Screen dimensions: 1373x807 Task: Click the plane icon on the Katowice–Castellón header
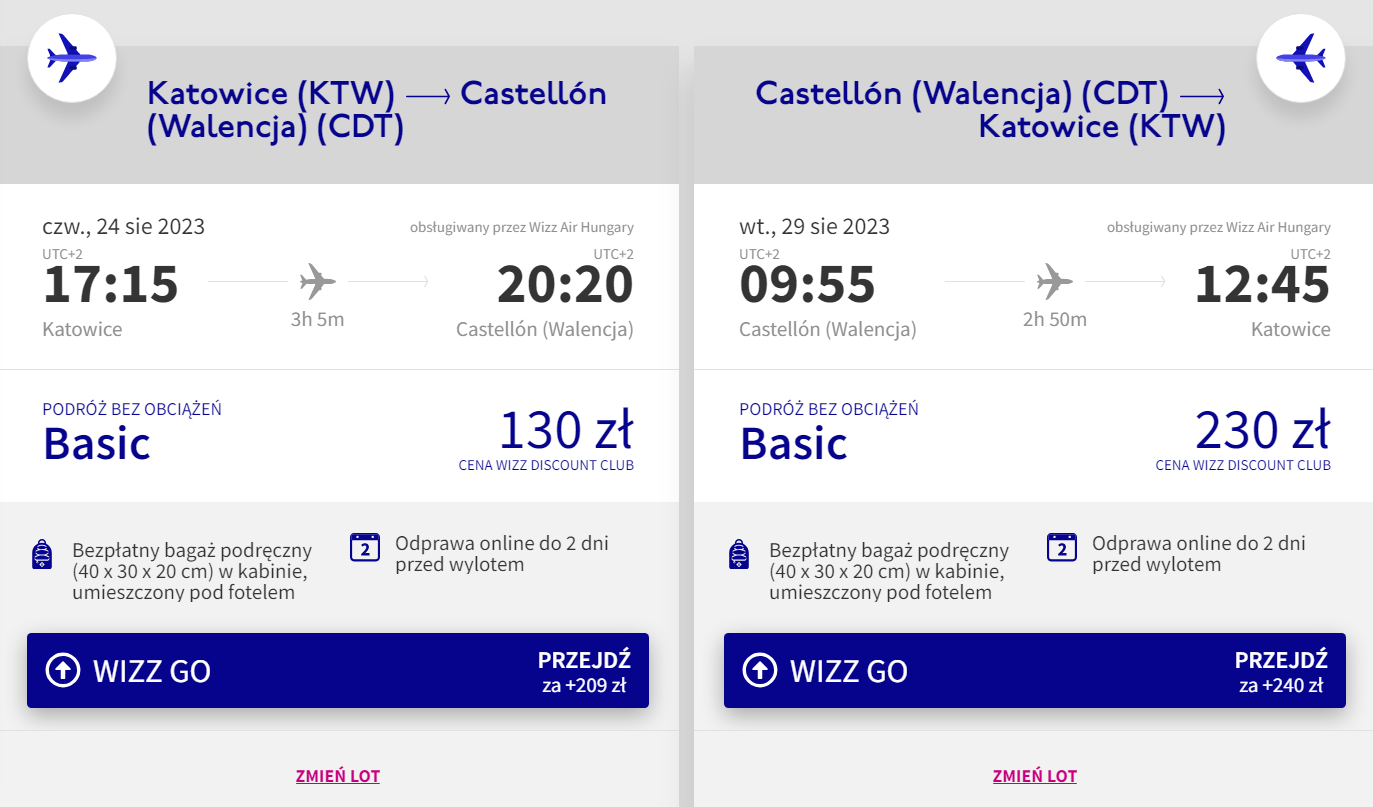click(72, 57)
